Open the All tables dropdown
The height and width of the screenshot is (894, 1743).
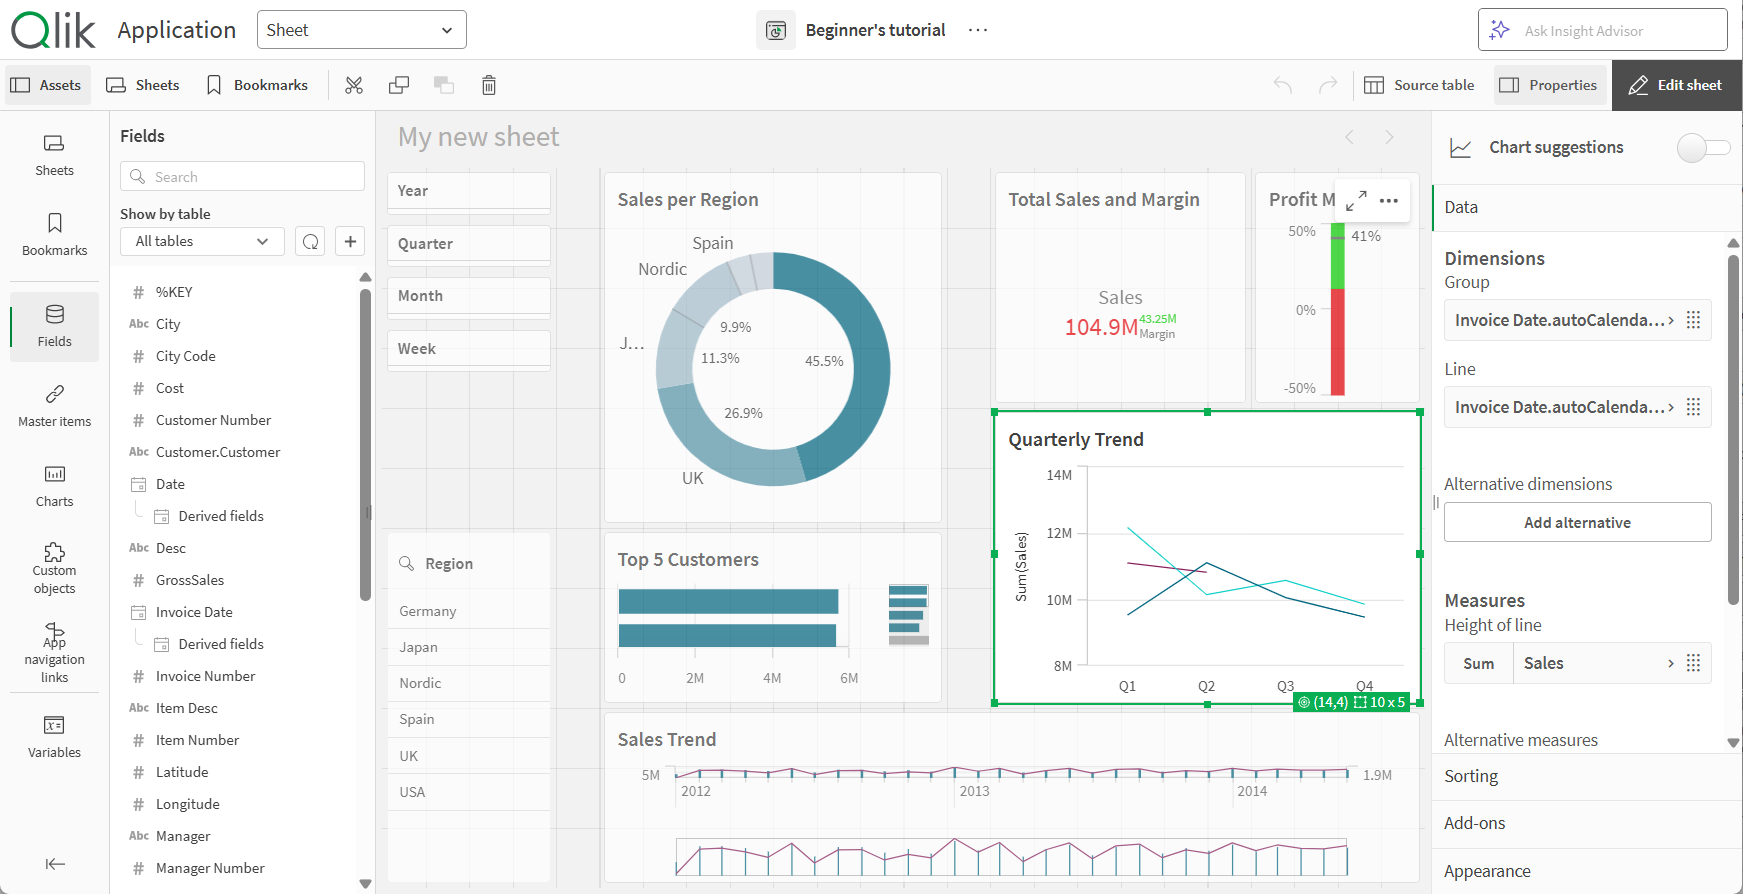point(203,241)
